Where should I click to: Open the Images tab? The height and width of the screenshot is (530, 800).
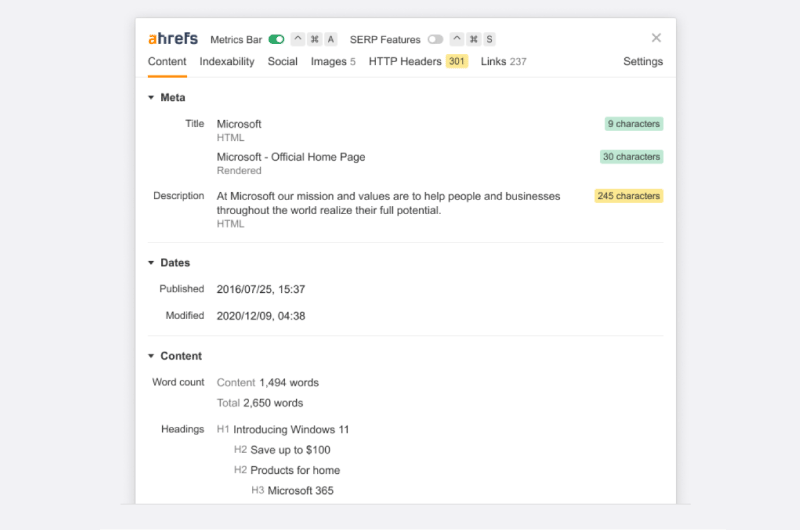[333, 62]
